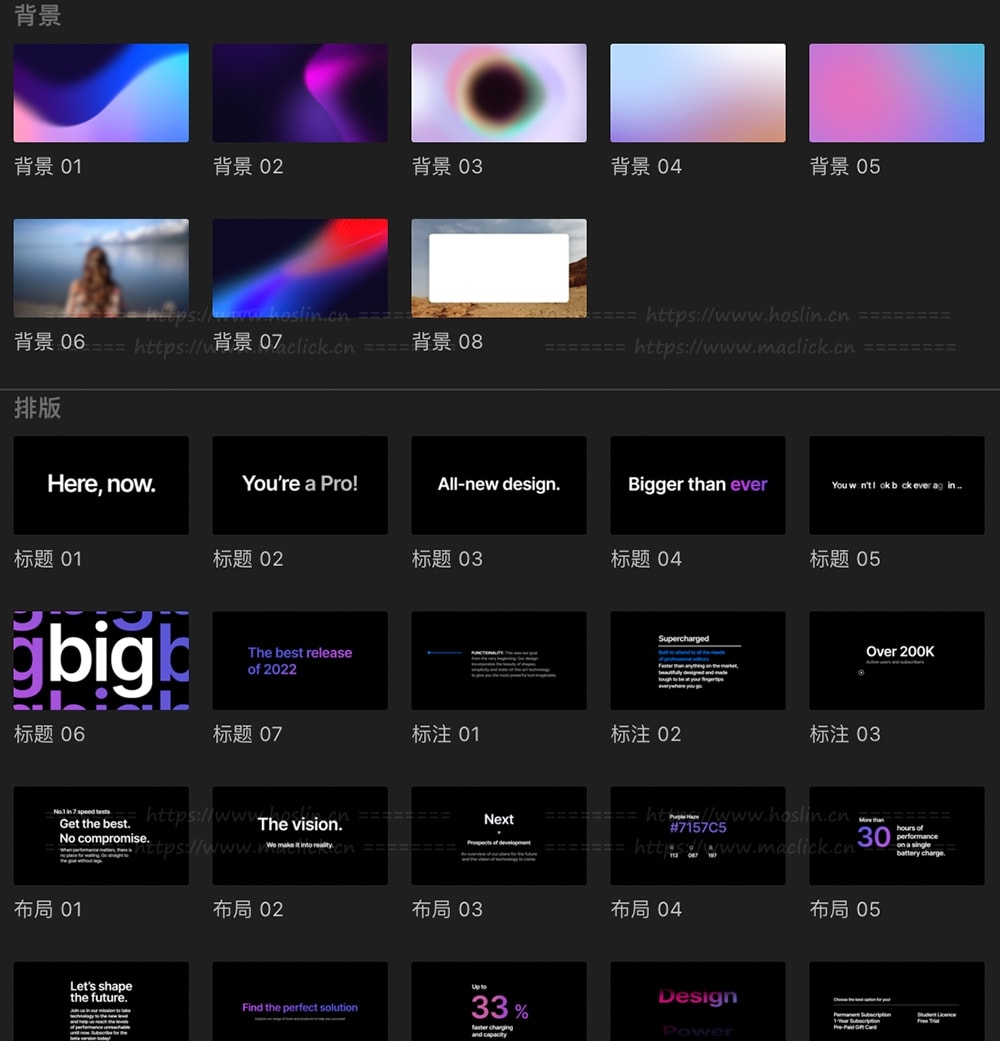This screenshot has height=1041, width=1000.
Task: Choose the 背景 06 blurred woman thumbnail
Action: point(101,268)
